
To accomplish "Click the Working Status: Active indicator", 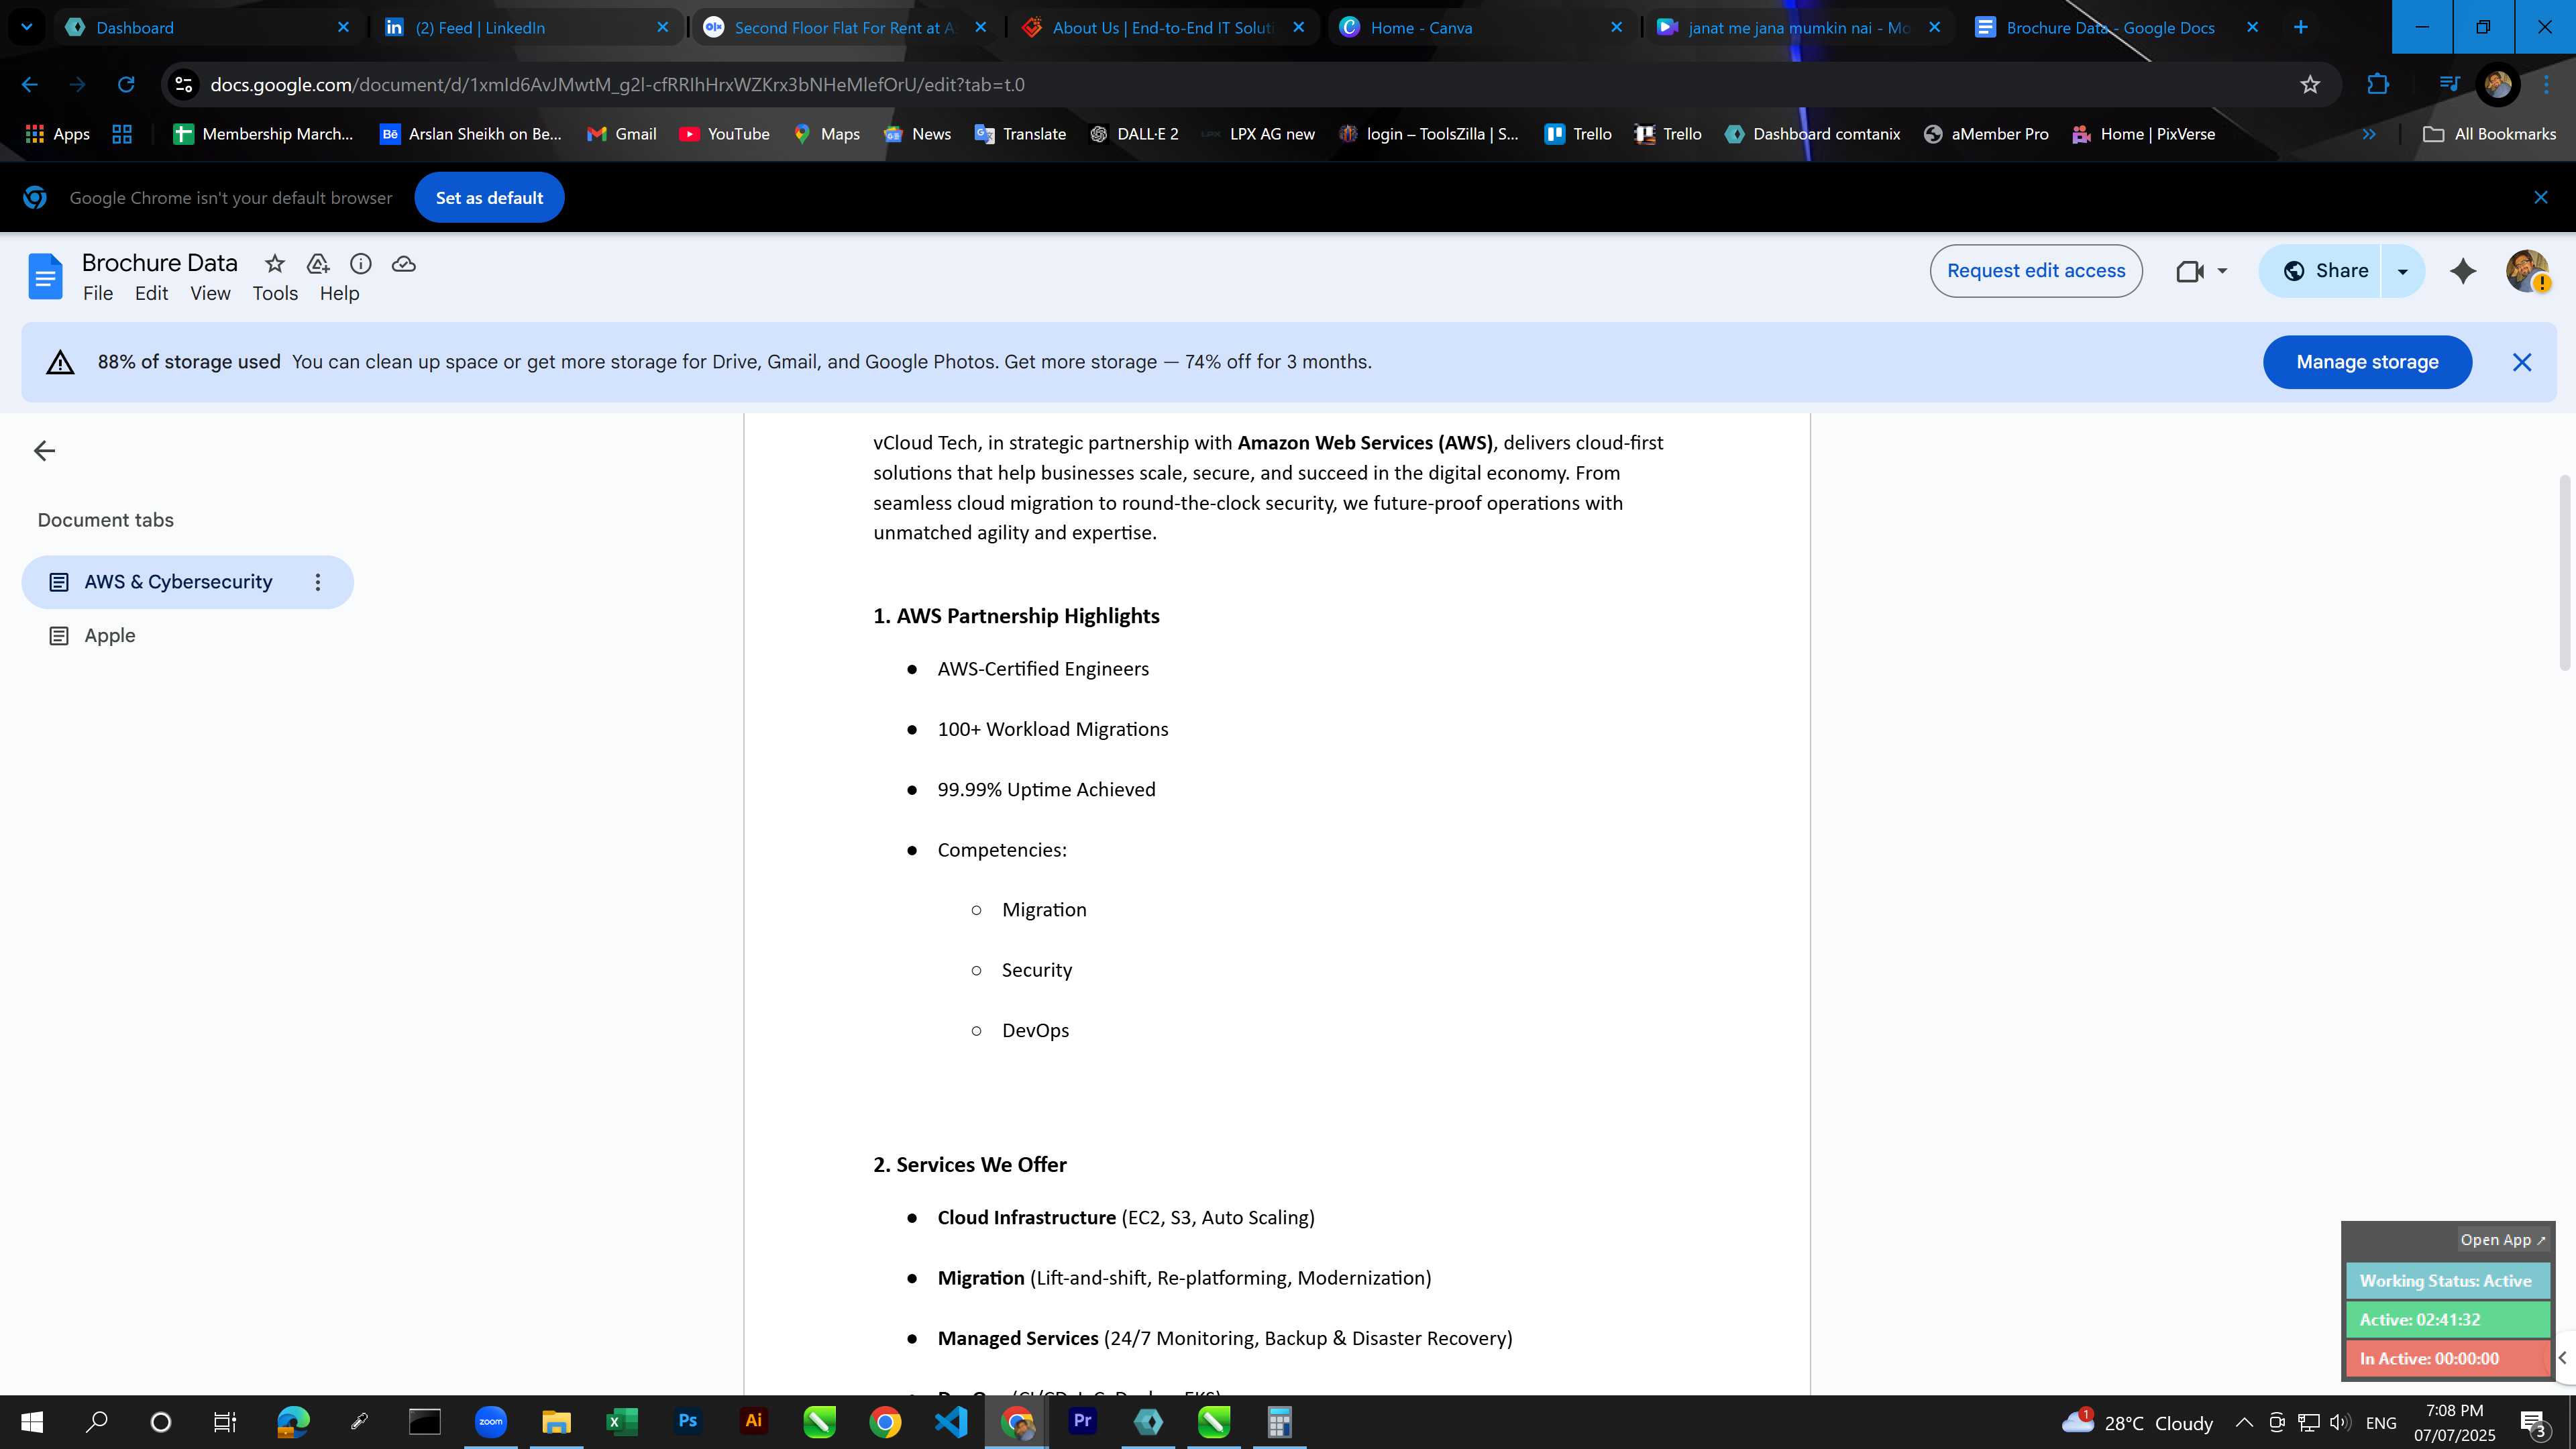I will (x=2447, y=1281).
